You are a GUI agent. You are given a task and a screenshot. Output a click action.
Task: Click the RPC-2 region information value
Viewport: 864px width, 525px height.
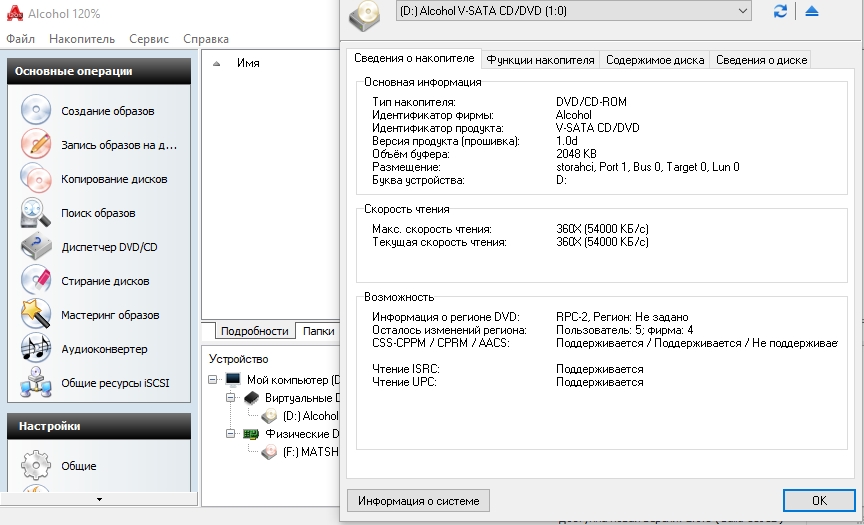click(622, 317)
